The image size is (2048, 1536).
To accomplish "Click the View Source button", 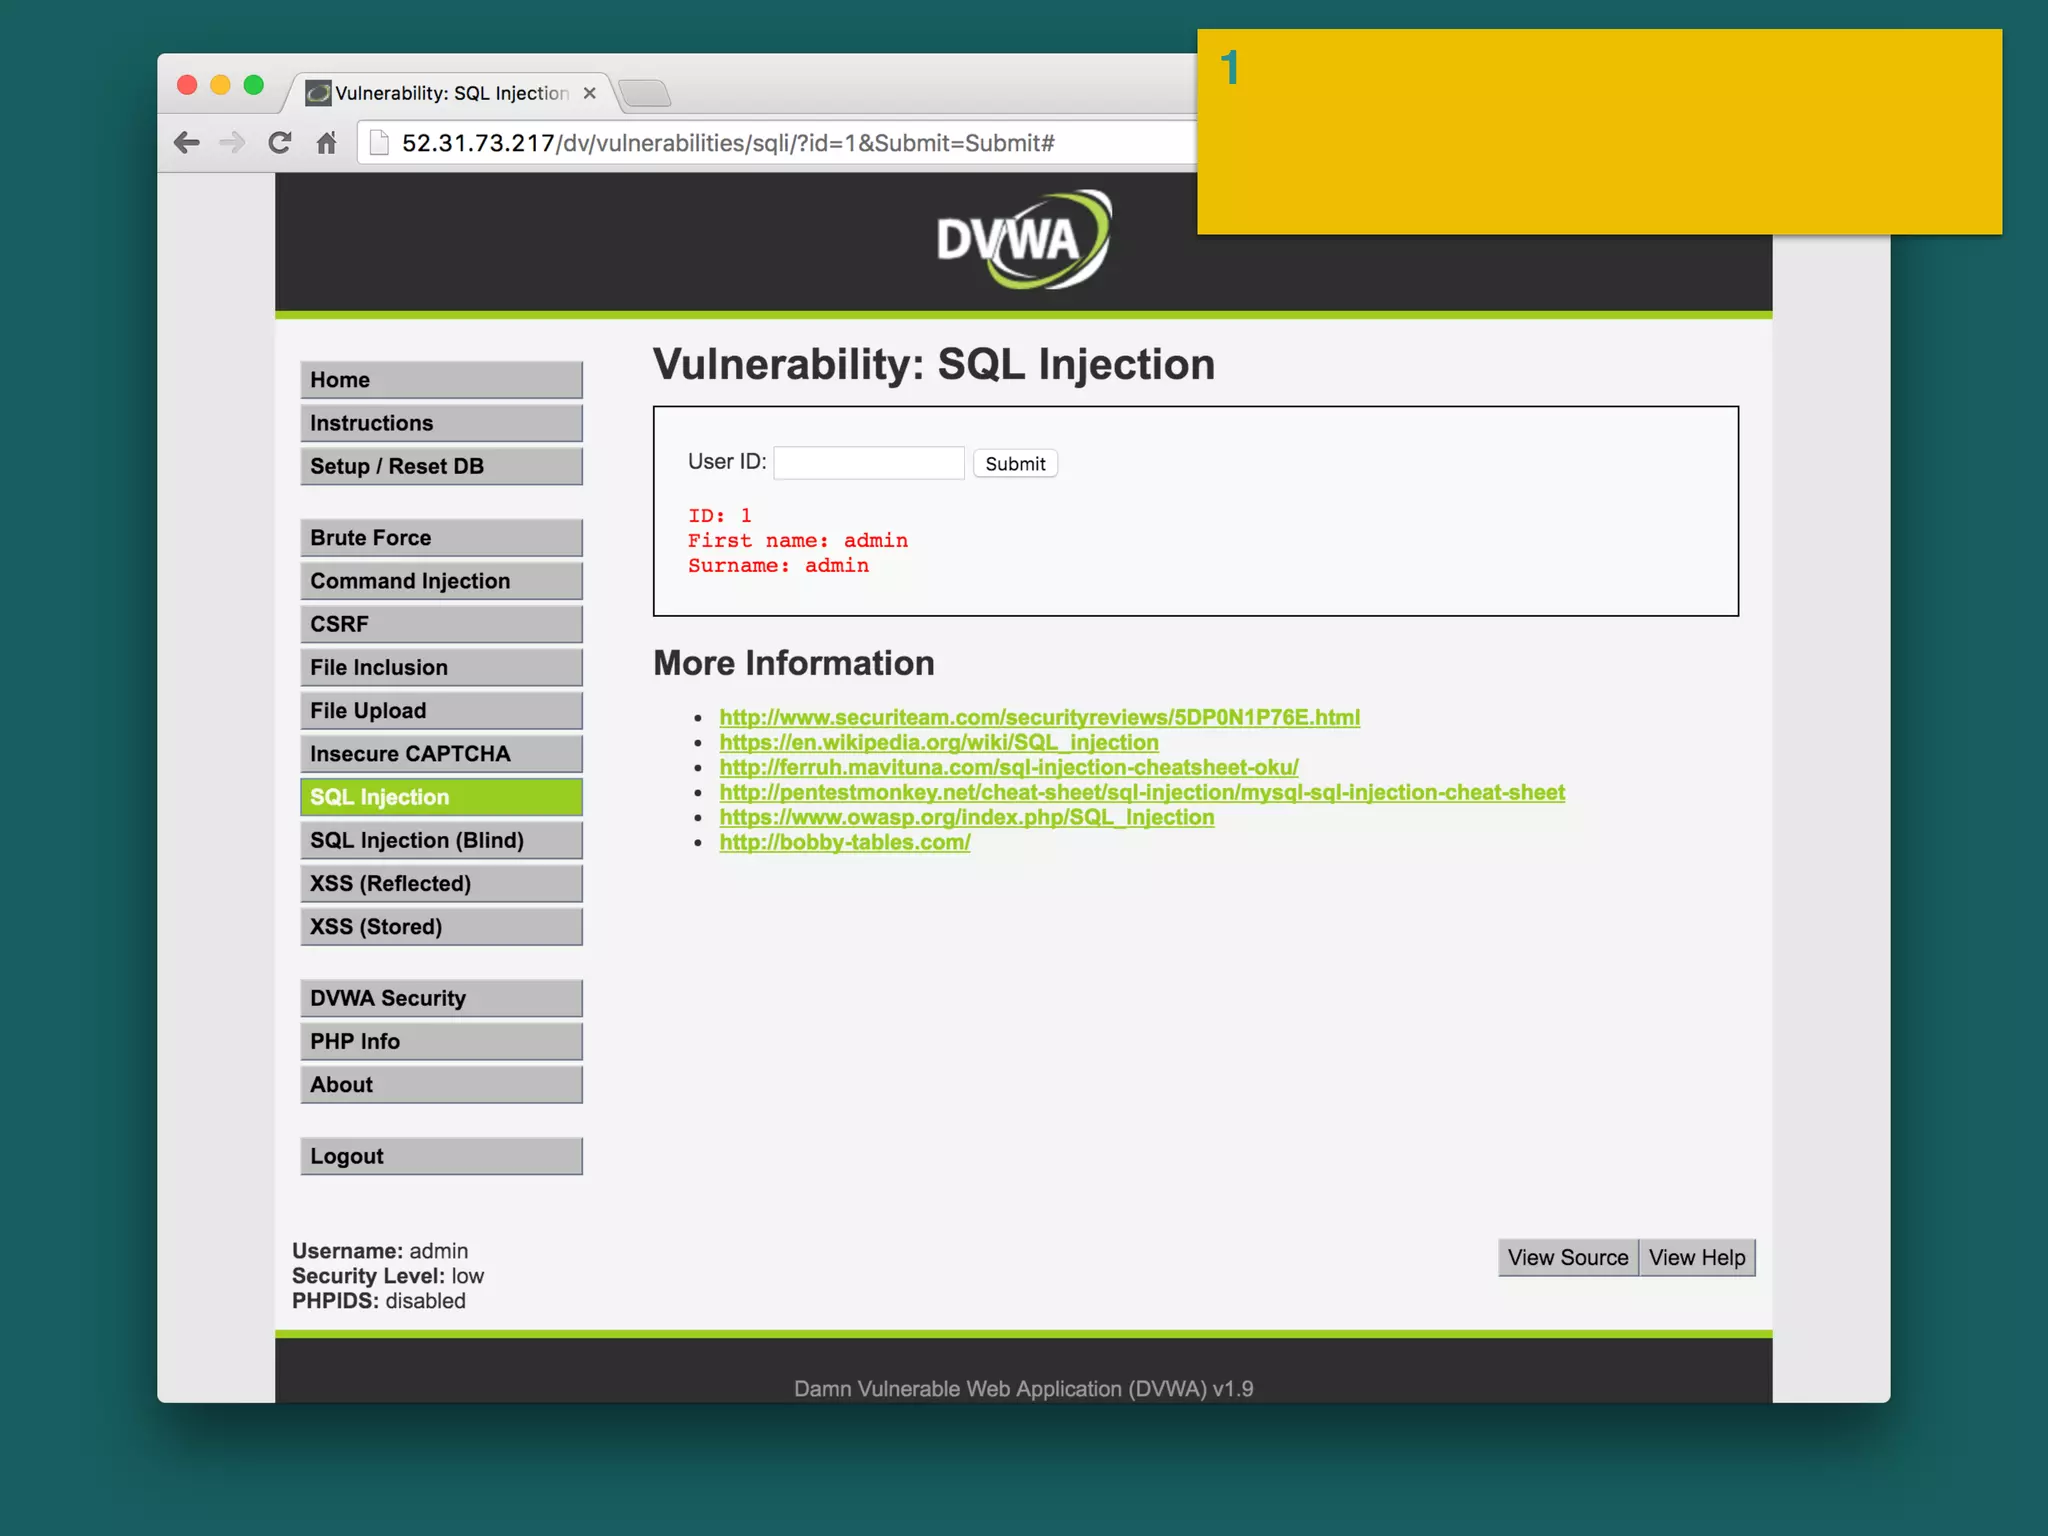I will (1567, 1258).
